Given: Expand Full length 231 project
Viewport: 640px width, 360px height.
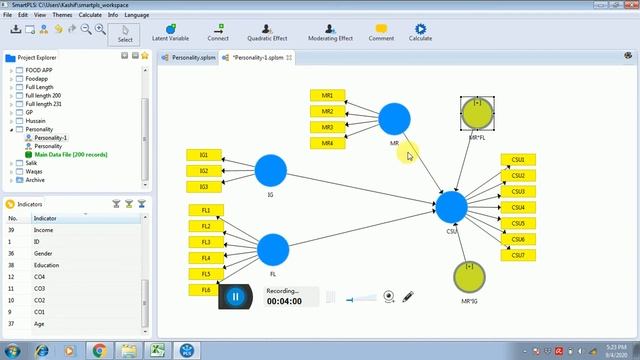Looking at the screenshot, I should pos(11,104).
